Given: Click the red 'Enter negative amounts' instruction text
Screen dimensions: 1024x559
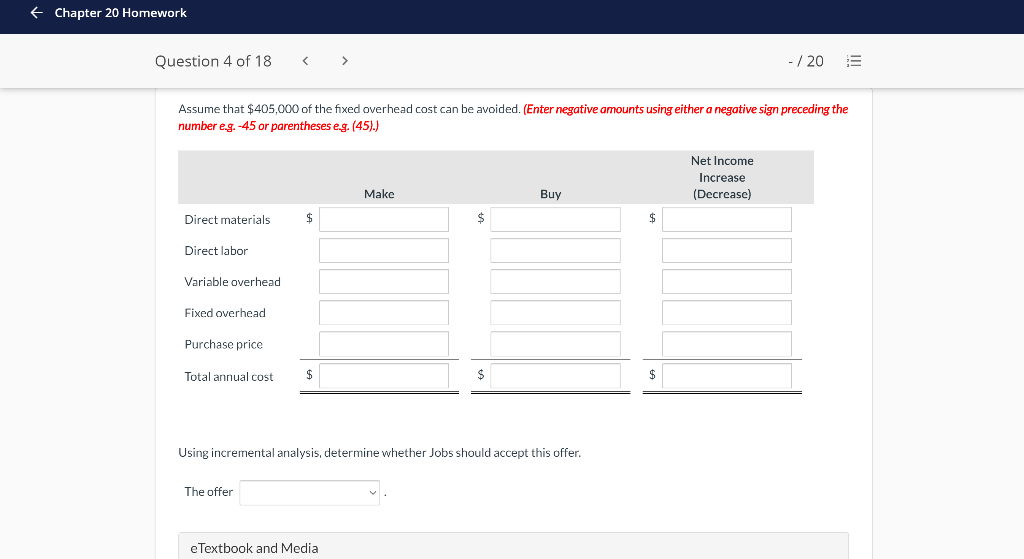Looking at the screenshot, I should (x=513, y=118).
